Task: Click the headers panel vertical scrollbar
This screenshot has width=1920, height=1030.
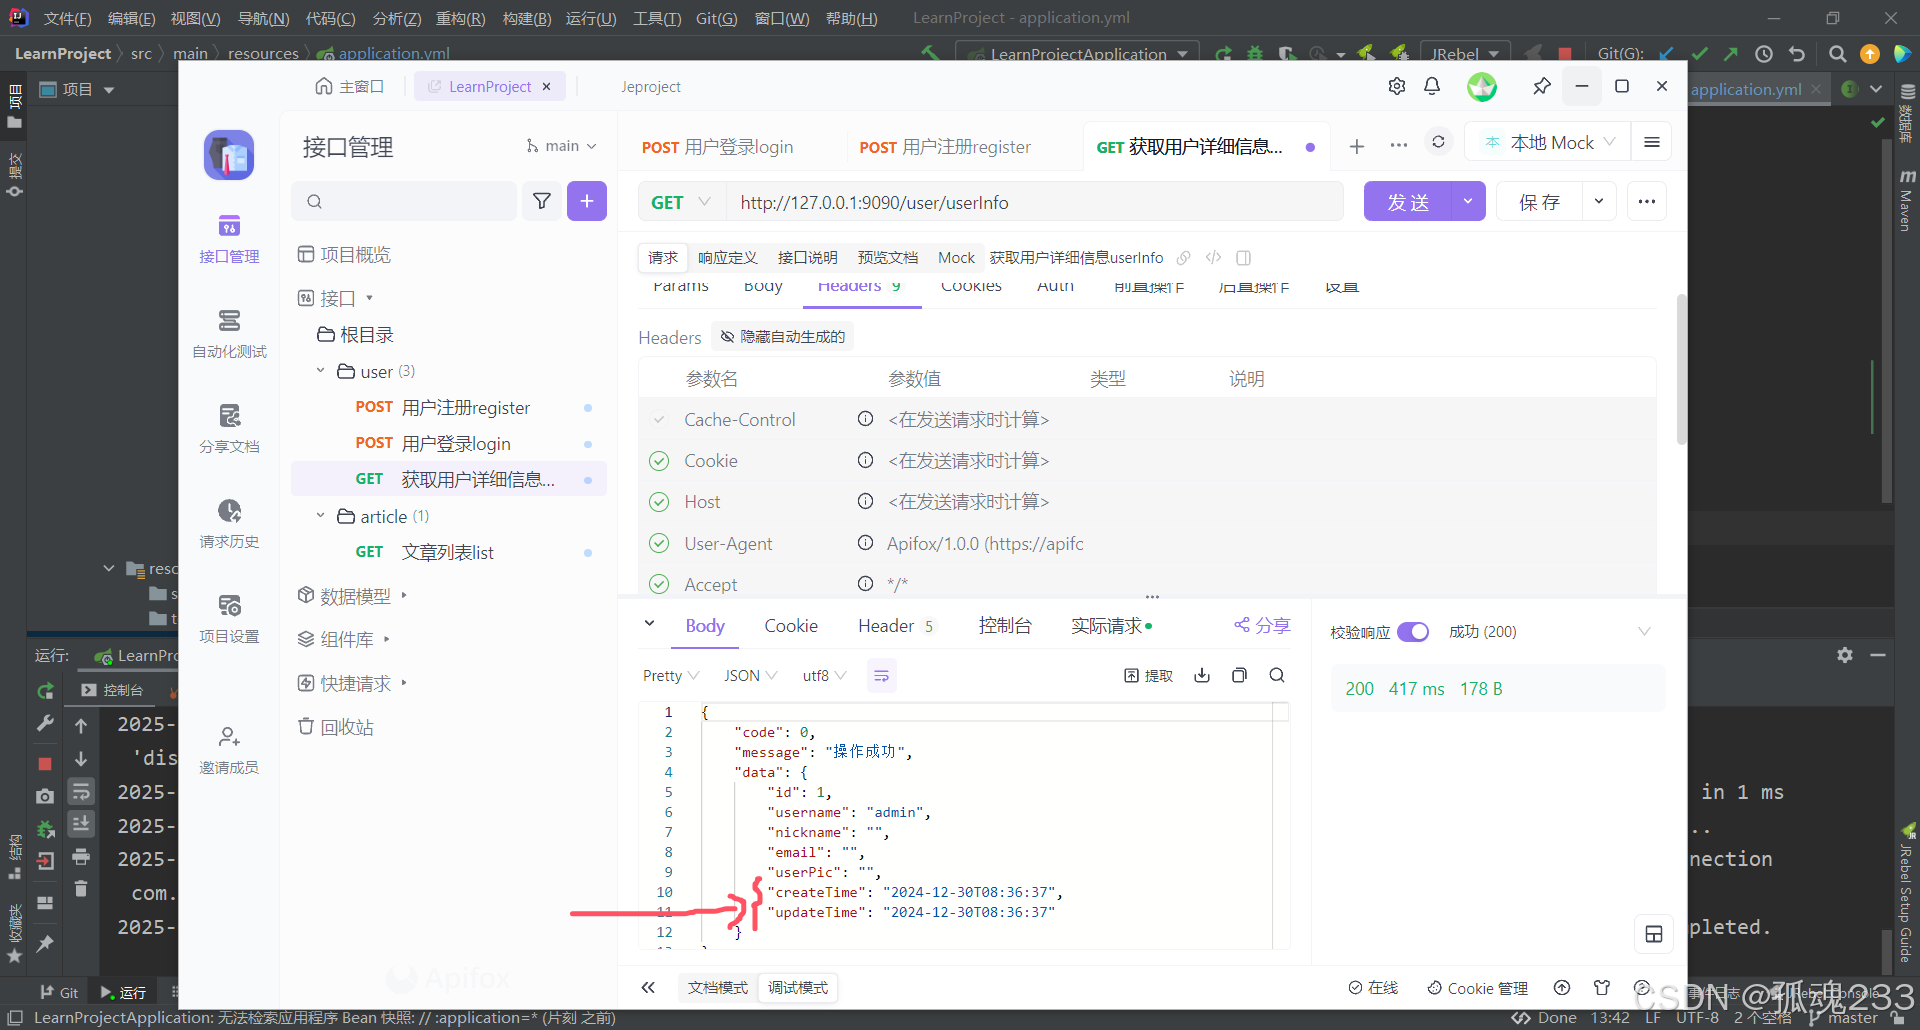Action: (x=1681, y=370)
